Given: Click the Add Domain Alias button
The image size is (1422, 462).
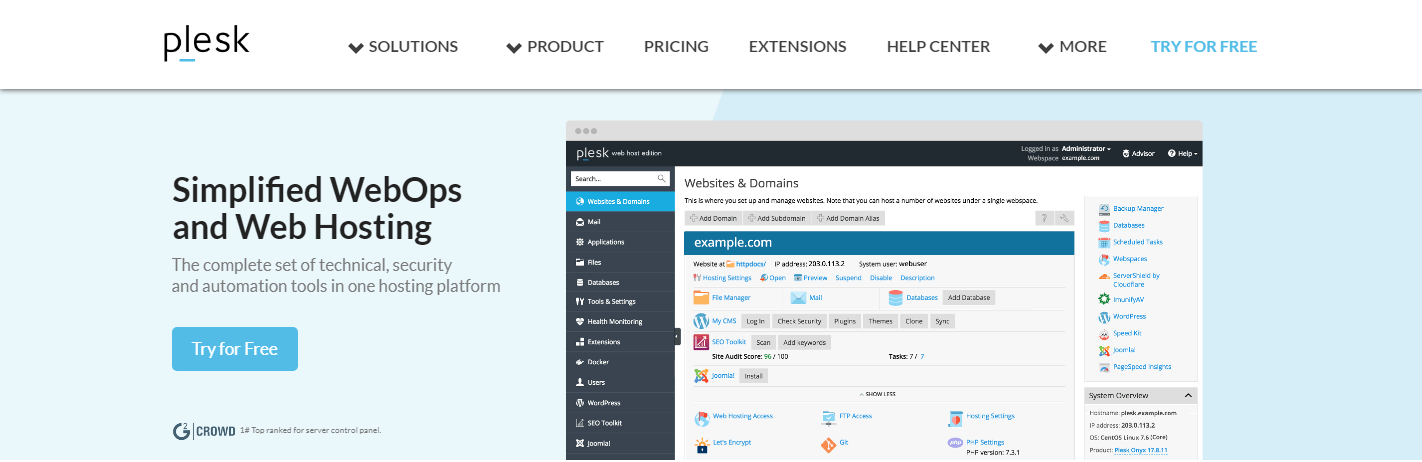Looking at the screenshot, I should [848, 218].
